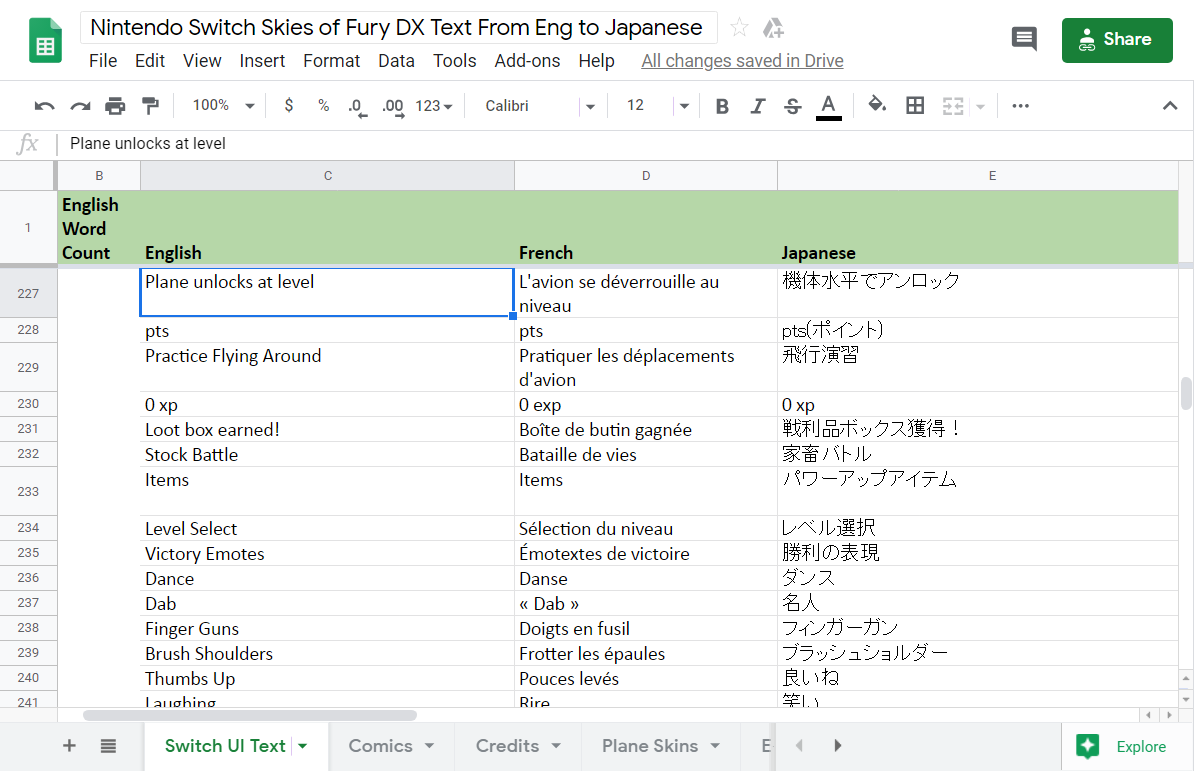The height and width of the screenshot is (771, 1194).
Task: Select column D header
Action: pyautogui.click(x=646, y=176)
